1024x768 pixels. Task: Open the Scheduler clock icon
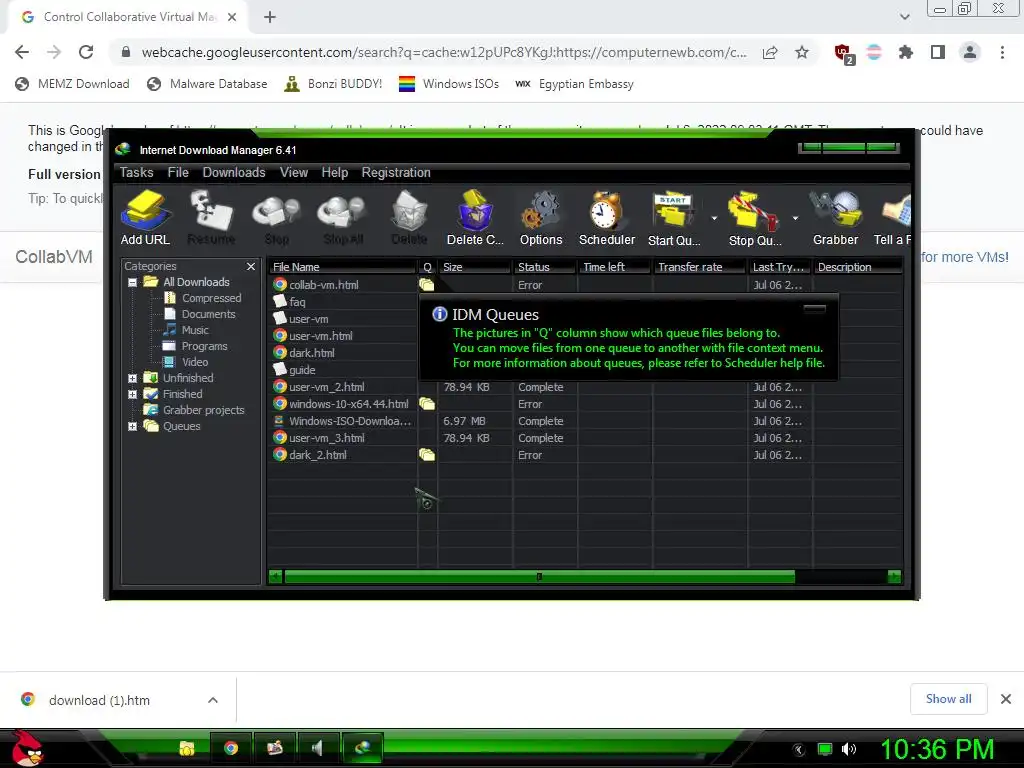[607, 218]
